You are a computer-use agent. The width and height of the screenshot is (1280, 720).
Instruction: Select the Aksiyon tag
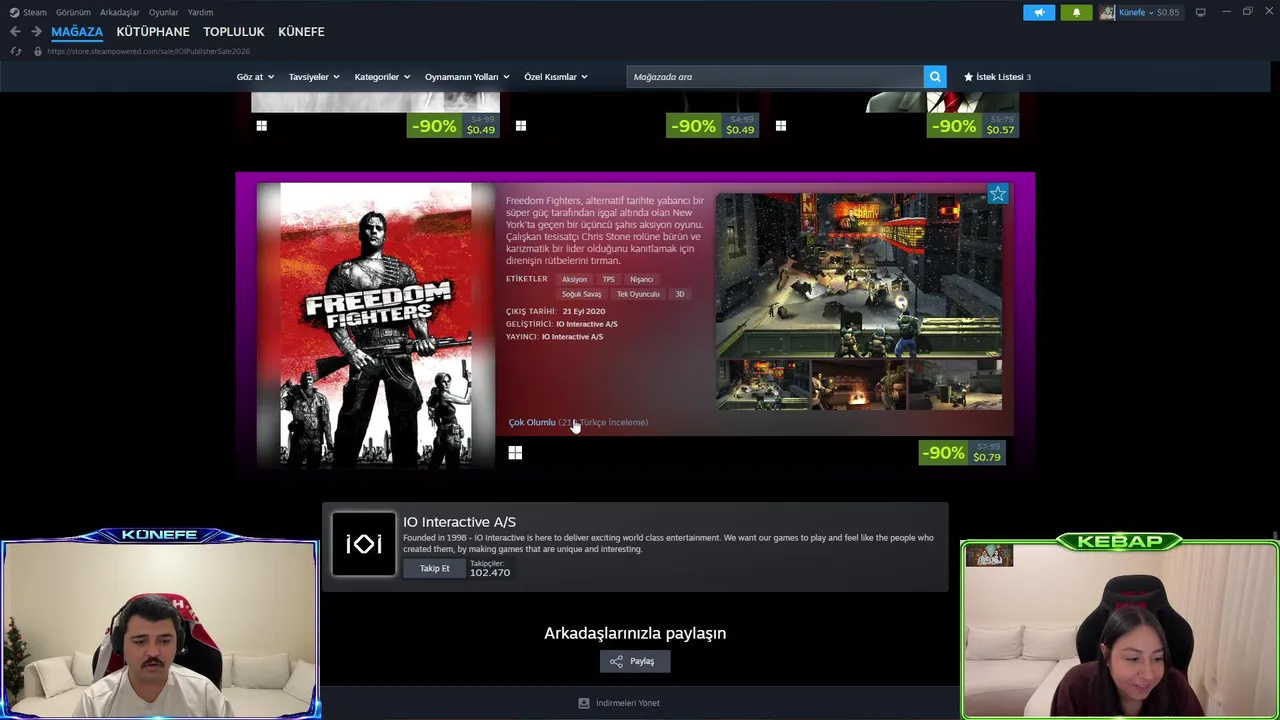pyautogui.click(x=574, y=280)
